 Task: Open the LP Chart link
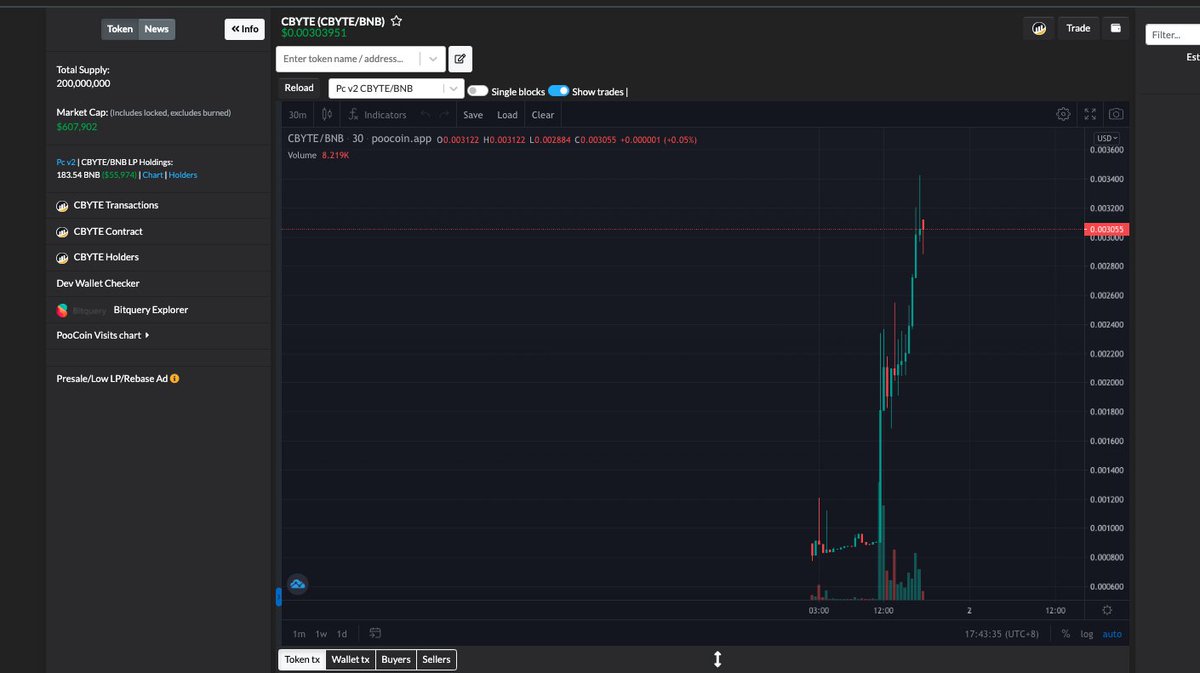pos(152,175)
